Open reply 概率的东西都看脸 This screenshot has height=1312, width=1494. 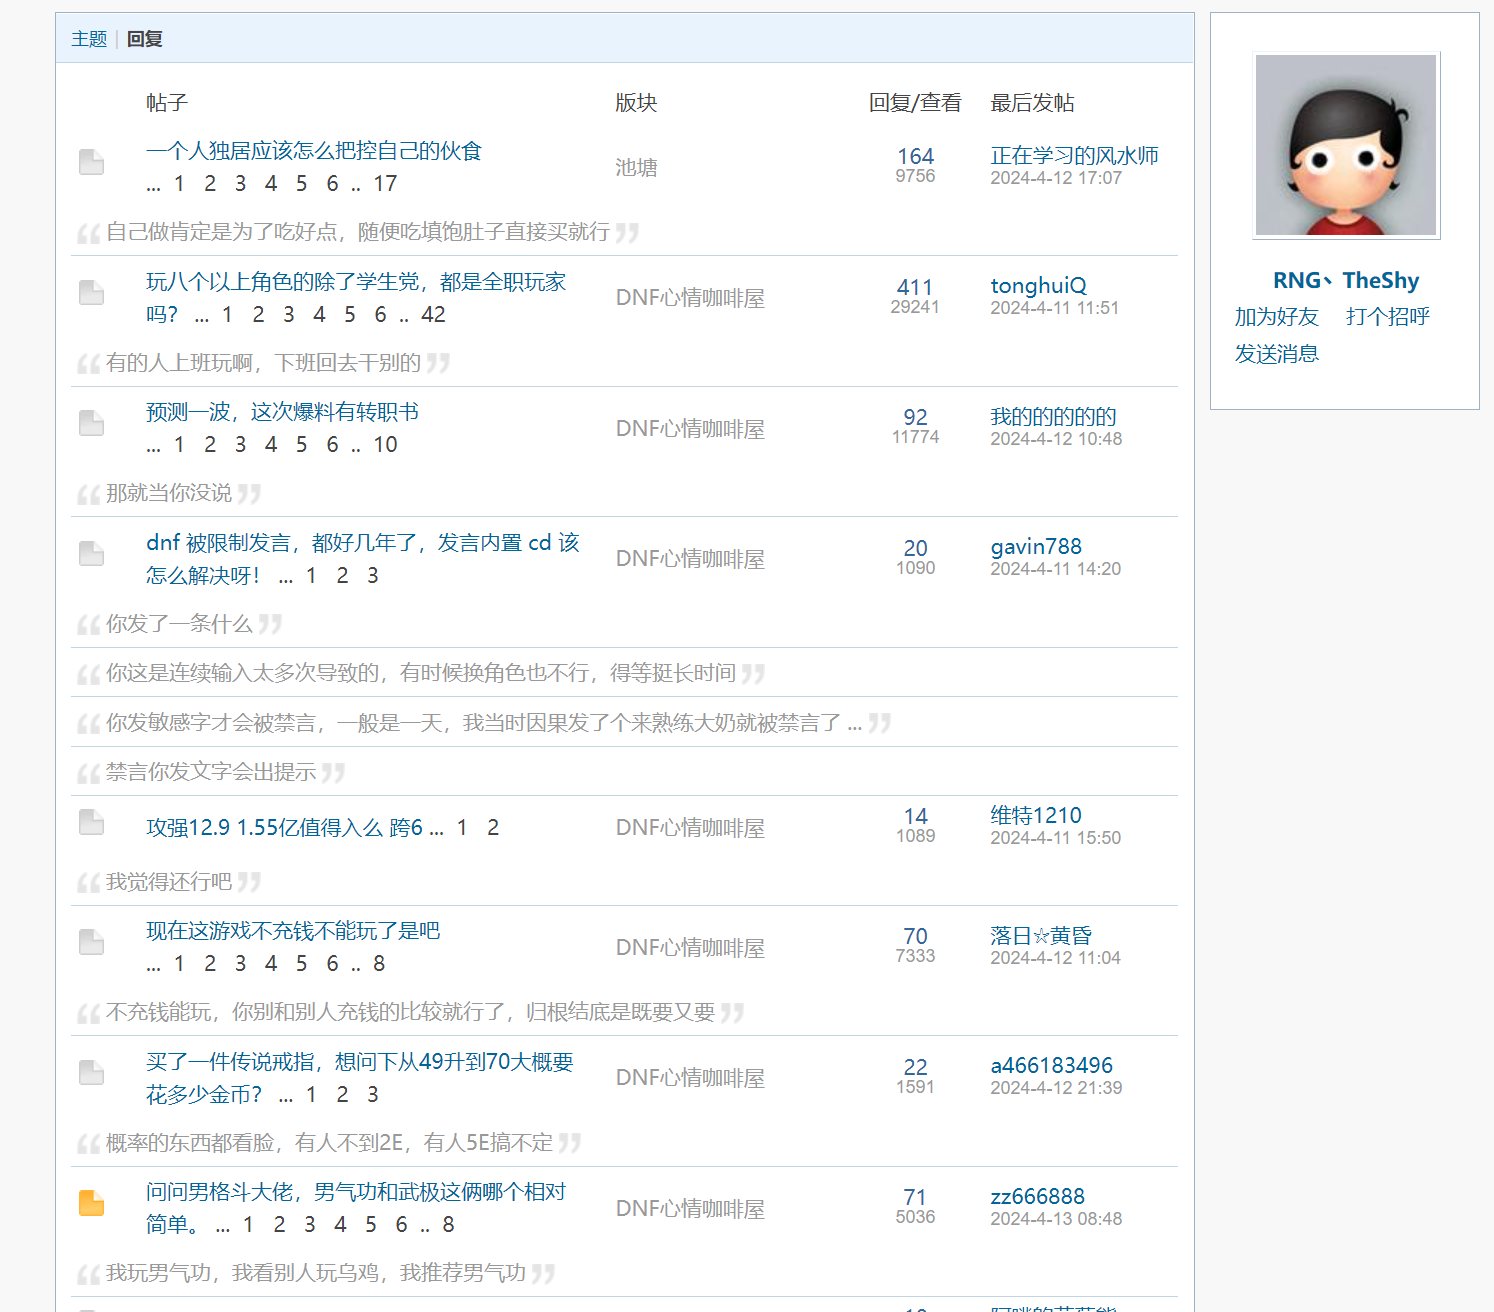click(329, 1143)
